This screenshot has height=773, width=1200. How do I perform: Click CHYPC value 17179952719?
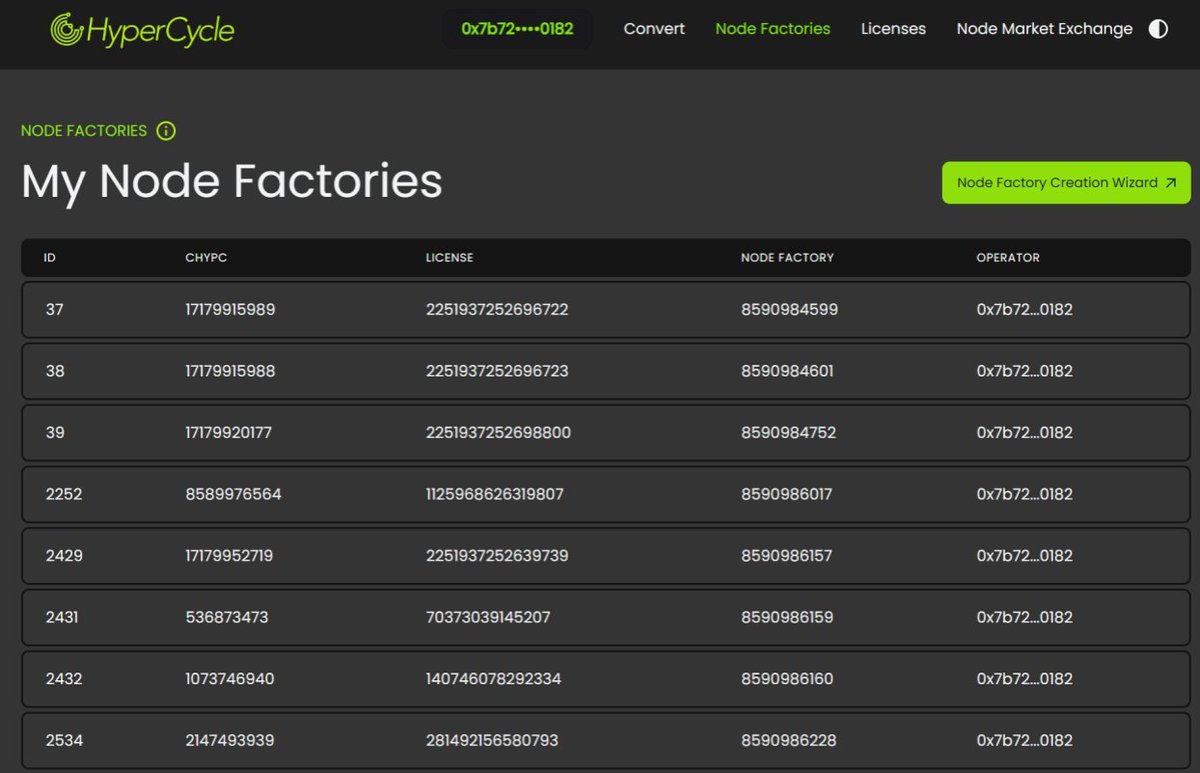pos(229,556)
